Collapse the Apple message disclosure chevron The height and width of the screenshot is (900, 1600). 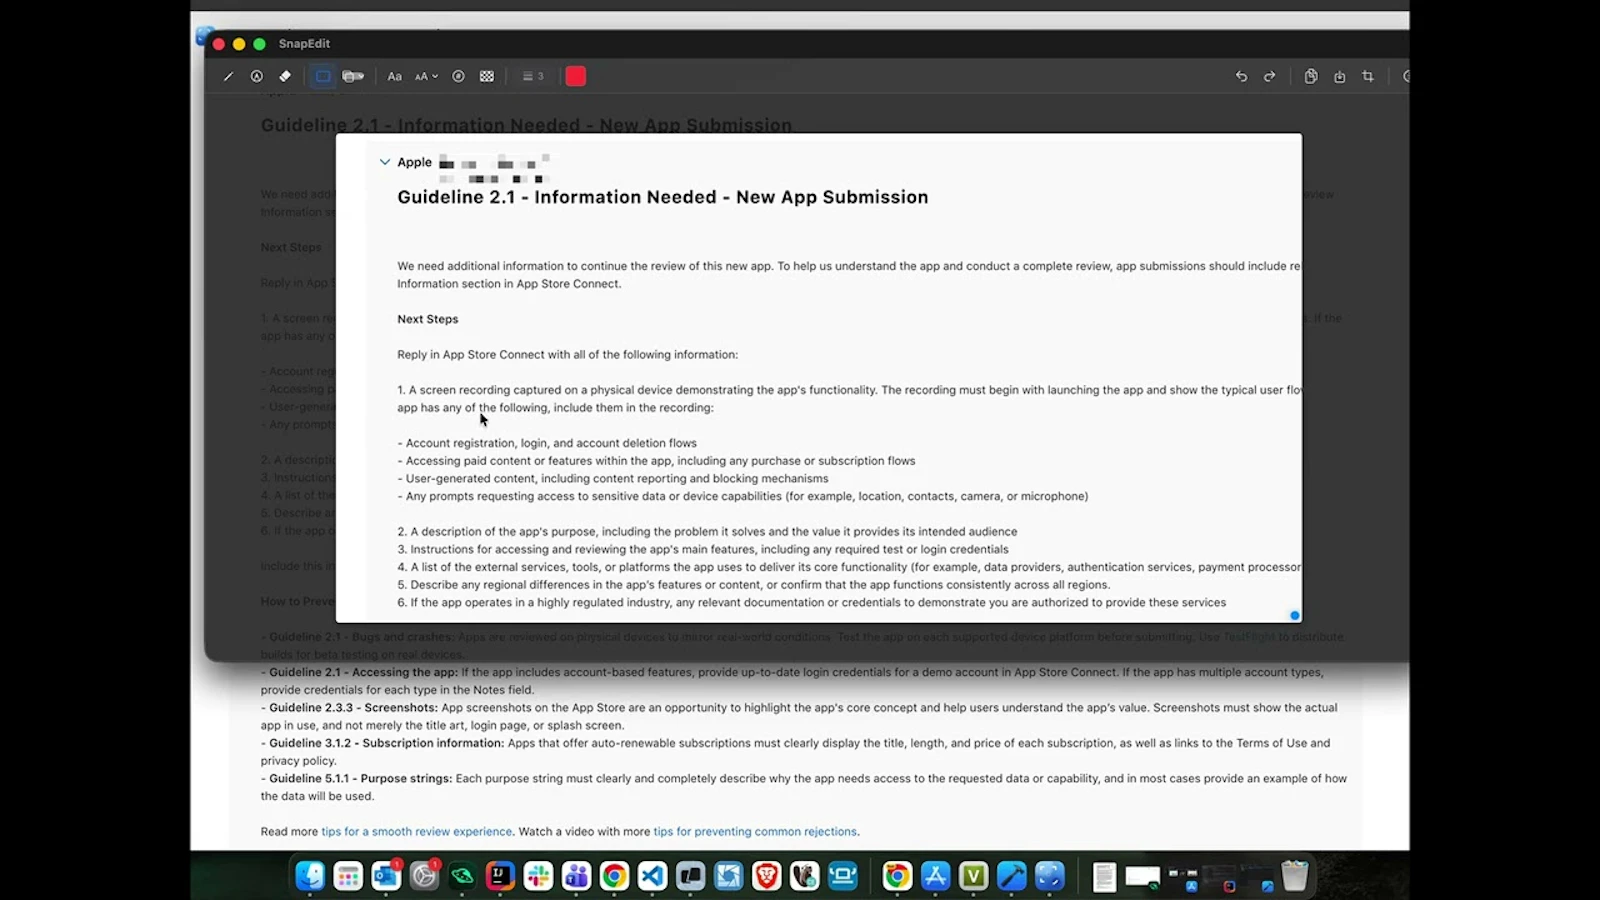point(385,161)
